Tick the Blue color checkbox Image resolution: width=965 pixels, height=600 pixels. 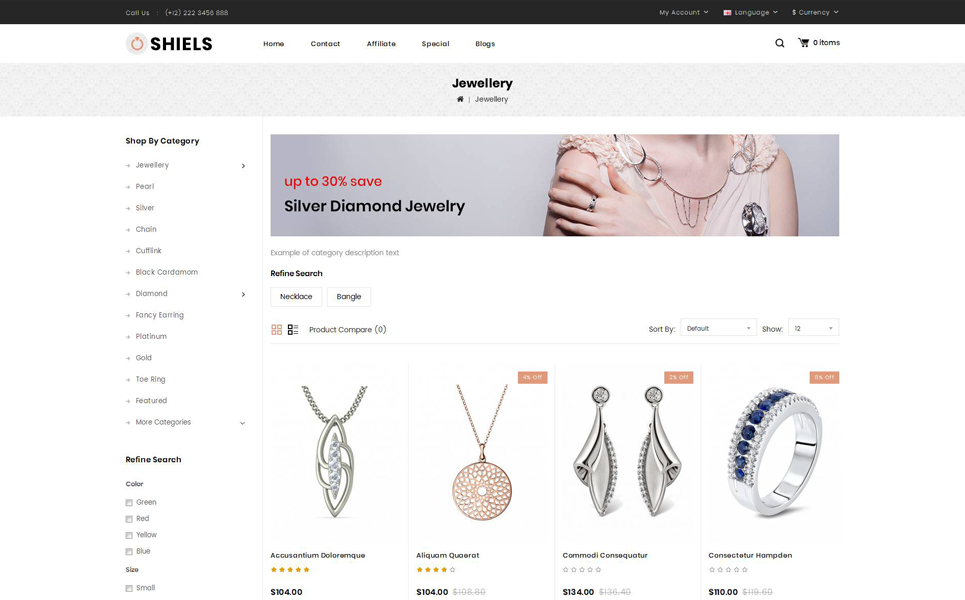click(x=129, y=551)
